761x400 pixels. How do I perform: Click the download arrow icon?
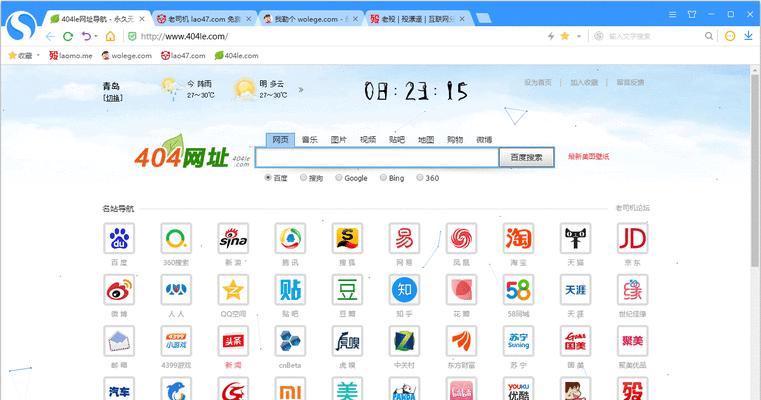coord(748,36)
